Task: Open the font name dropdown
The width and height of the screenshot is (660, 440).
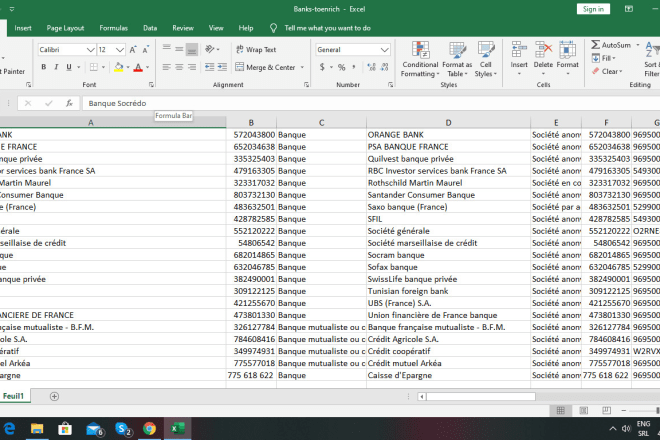Action: pos(90,50)
